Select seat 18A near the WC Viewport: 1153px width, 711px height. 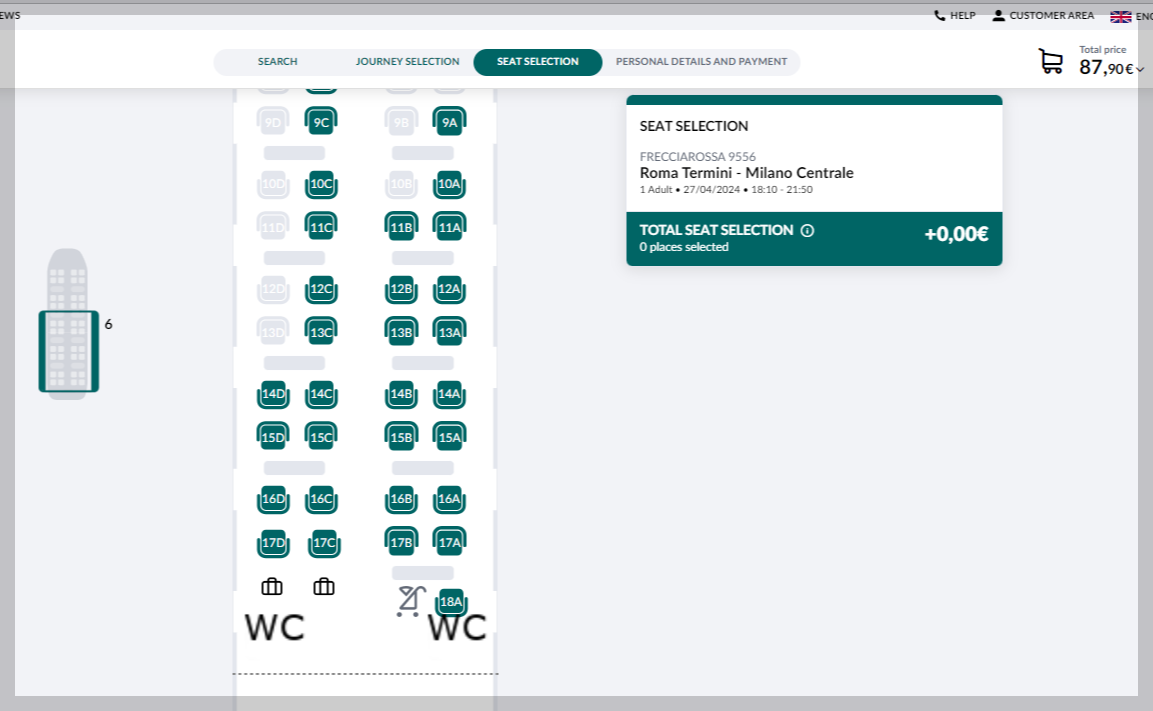pos(451,602)
